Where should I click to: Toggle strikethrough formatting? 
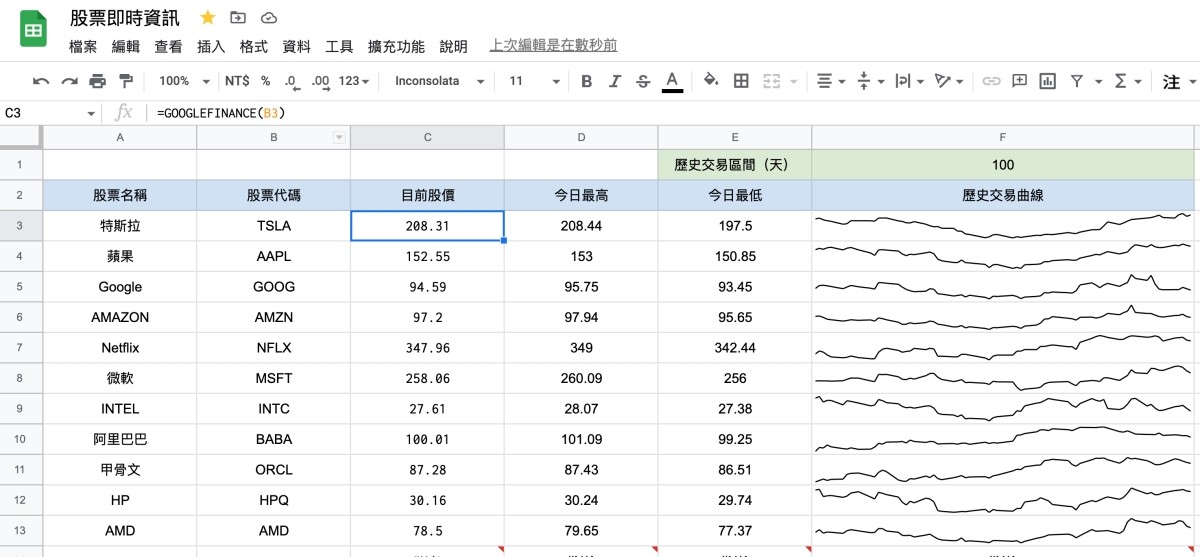[x=643, y=81]
